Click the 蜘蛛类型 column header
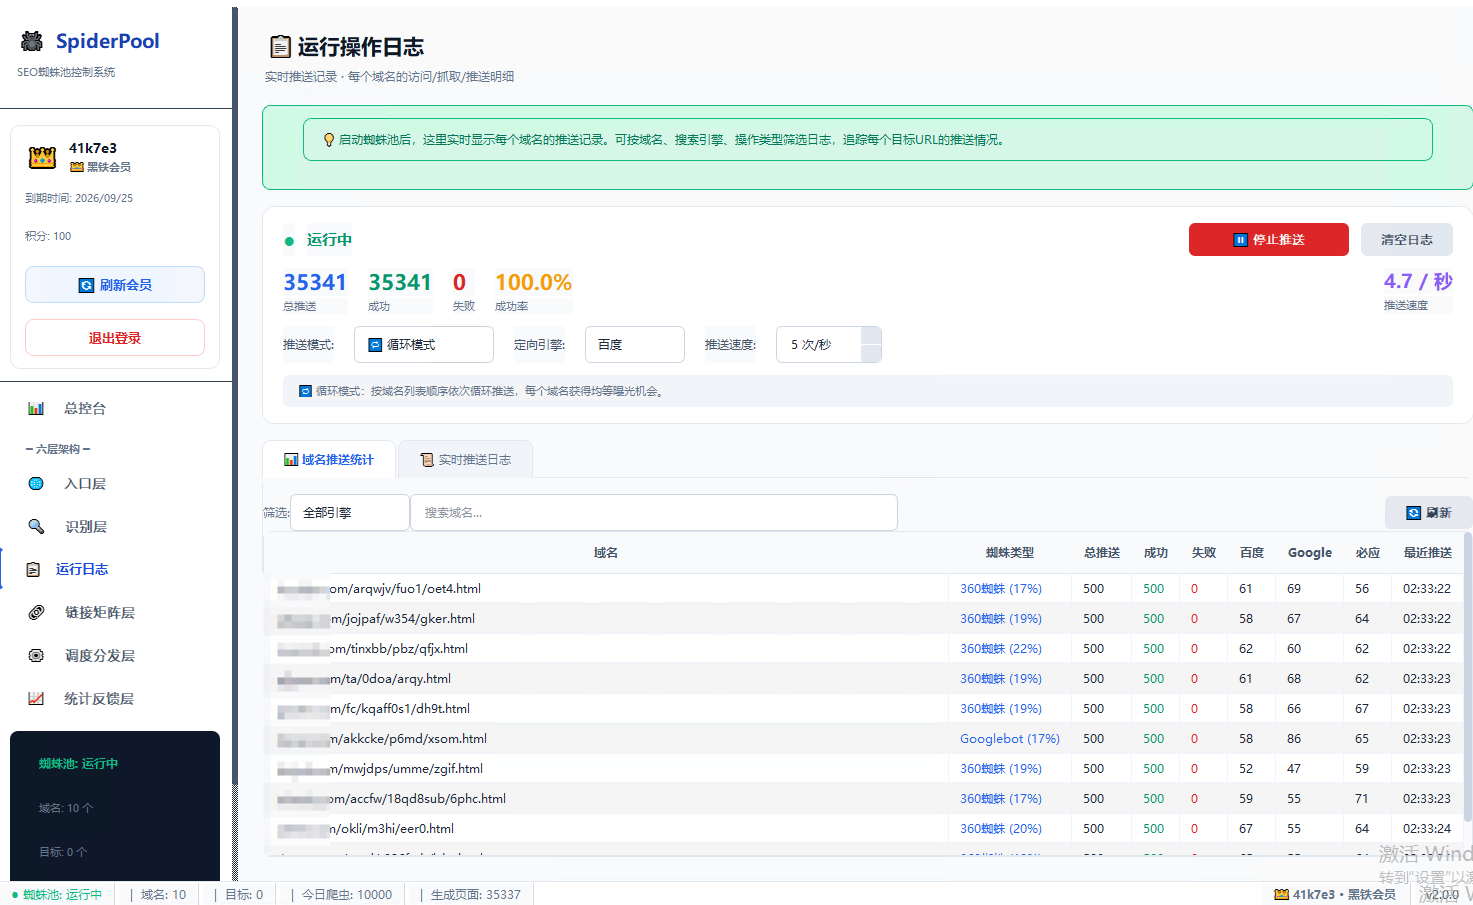This screenshot has height=905, width=1473. [x=1010, y=553]
